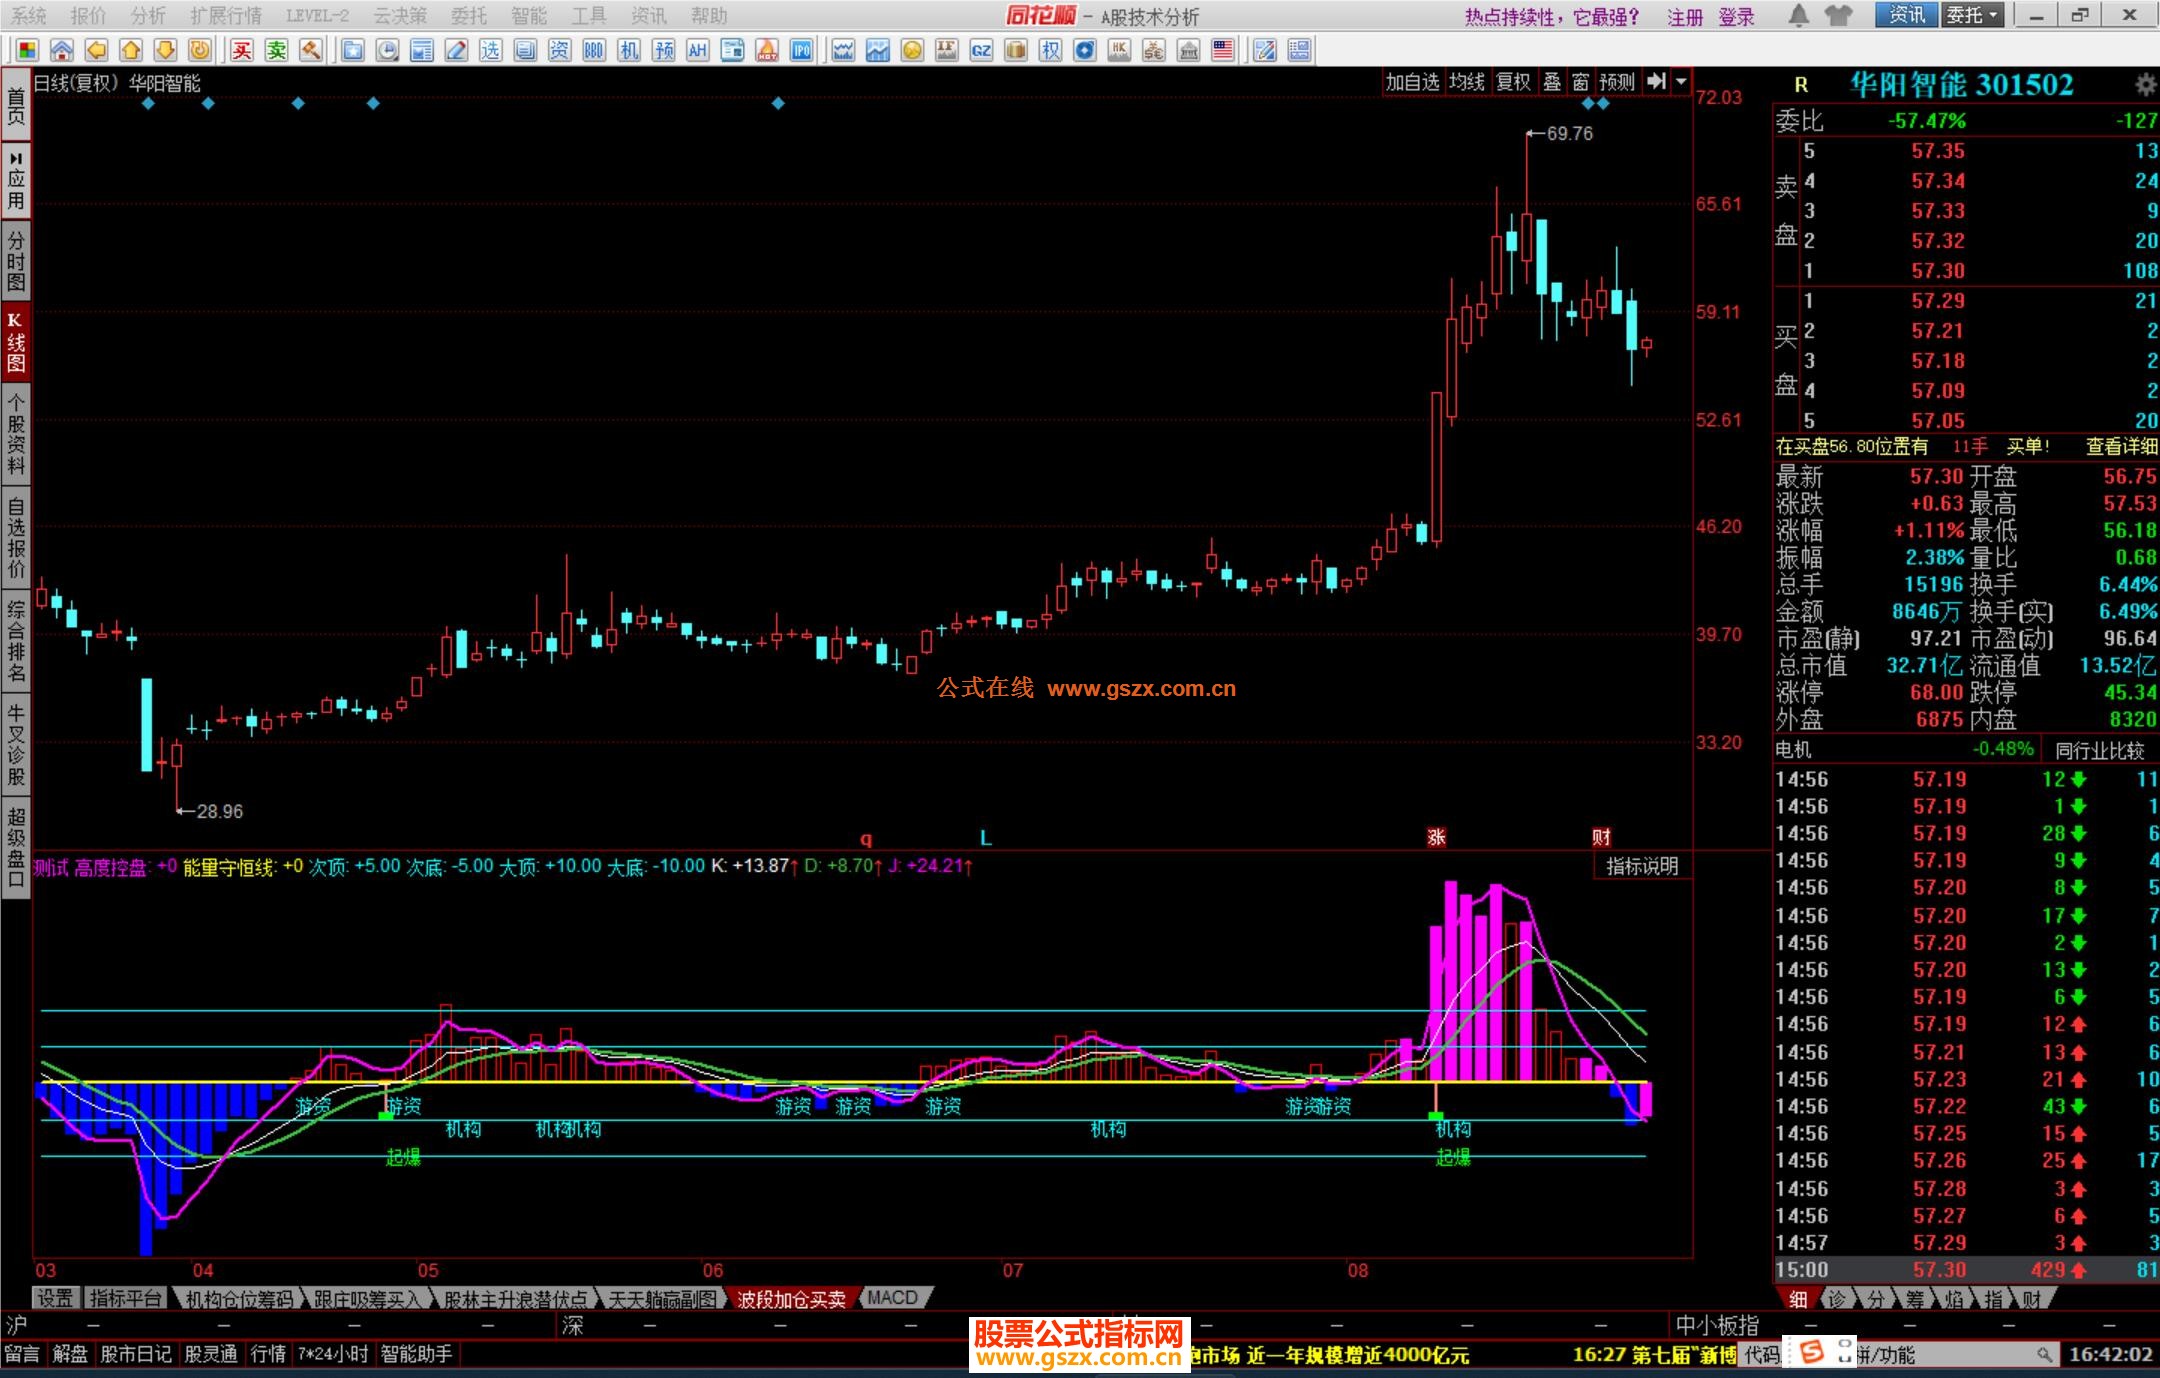Viewport: 2160px width, 1378px height.
Task: Click the US flag market icon
Action: click(x=1222, y=50)
